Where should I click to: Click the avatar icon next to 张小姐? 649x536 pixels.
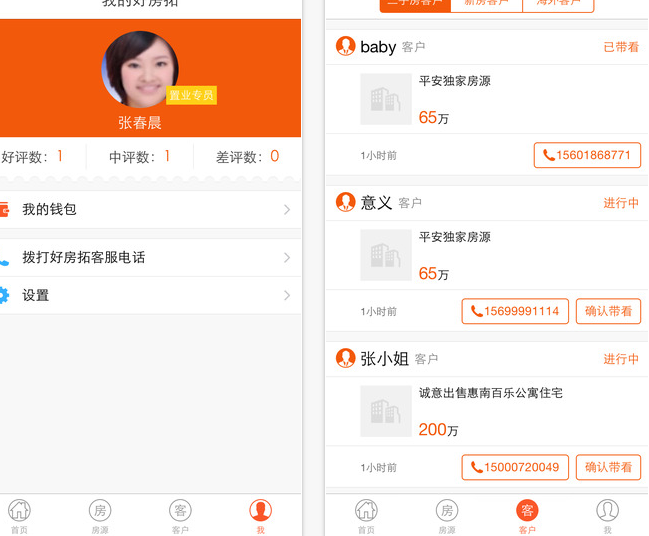point(346,358)
